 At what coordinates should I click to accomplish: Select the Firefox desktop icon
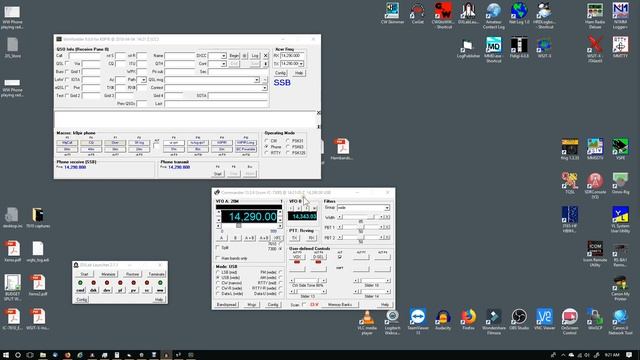coord(468,320)
